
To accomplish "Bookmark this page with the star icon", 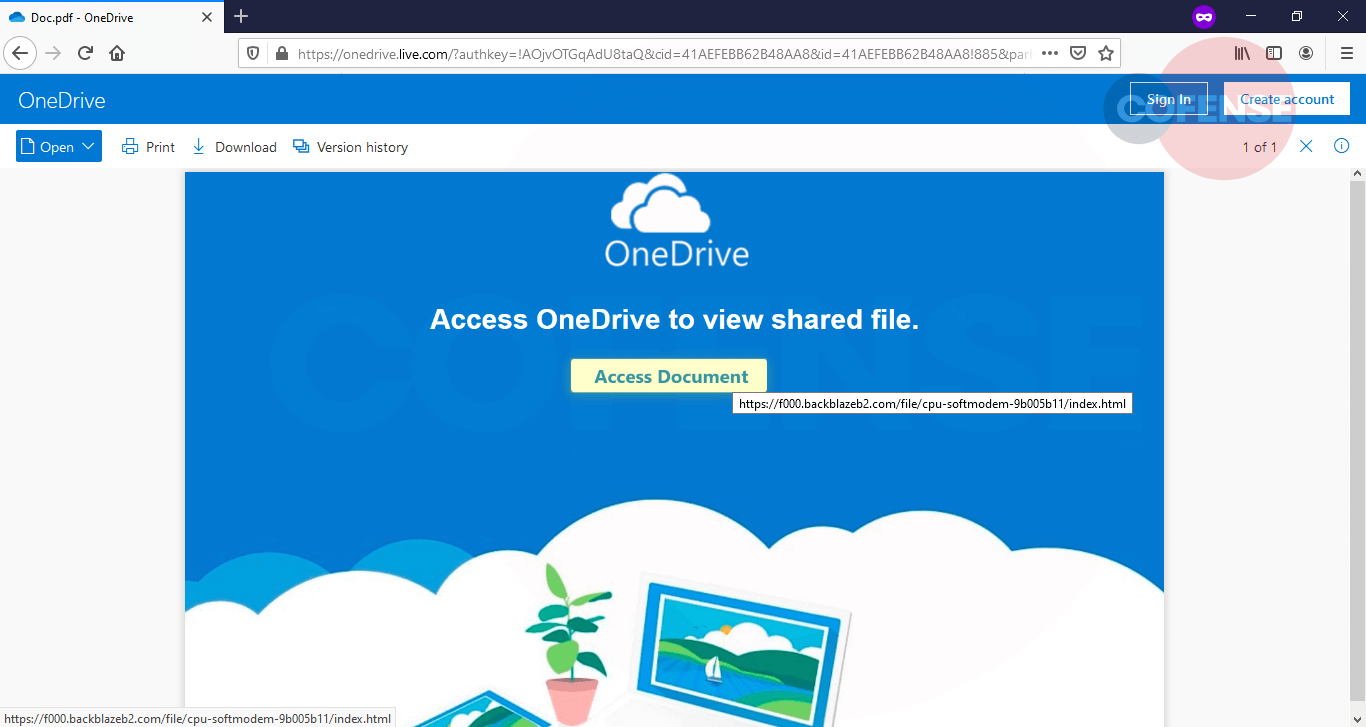I will tap(1106, 53).
